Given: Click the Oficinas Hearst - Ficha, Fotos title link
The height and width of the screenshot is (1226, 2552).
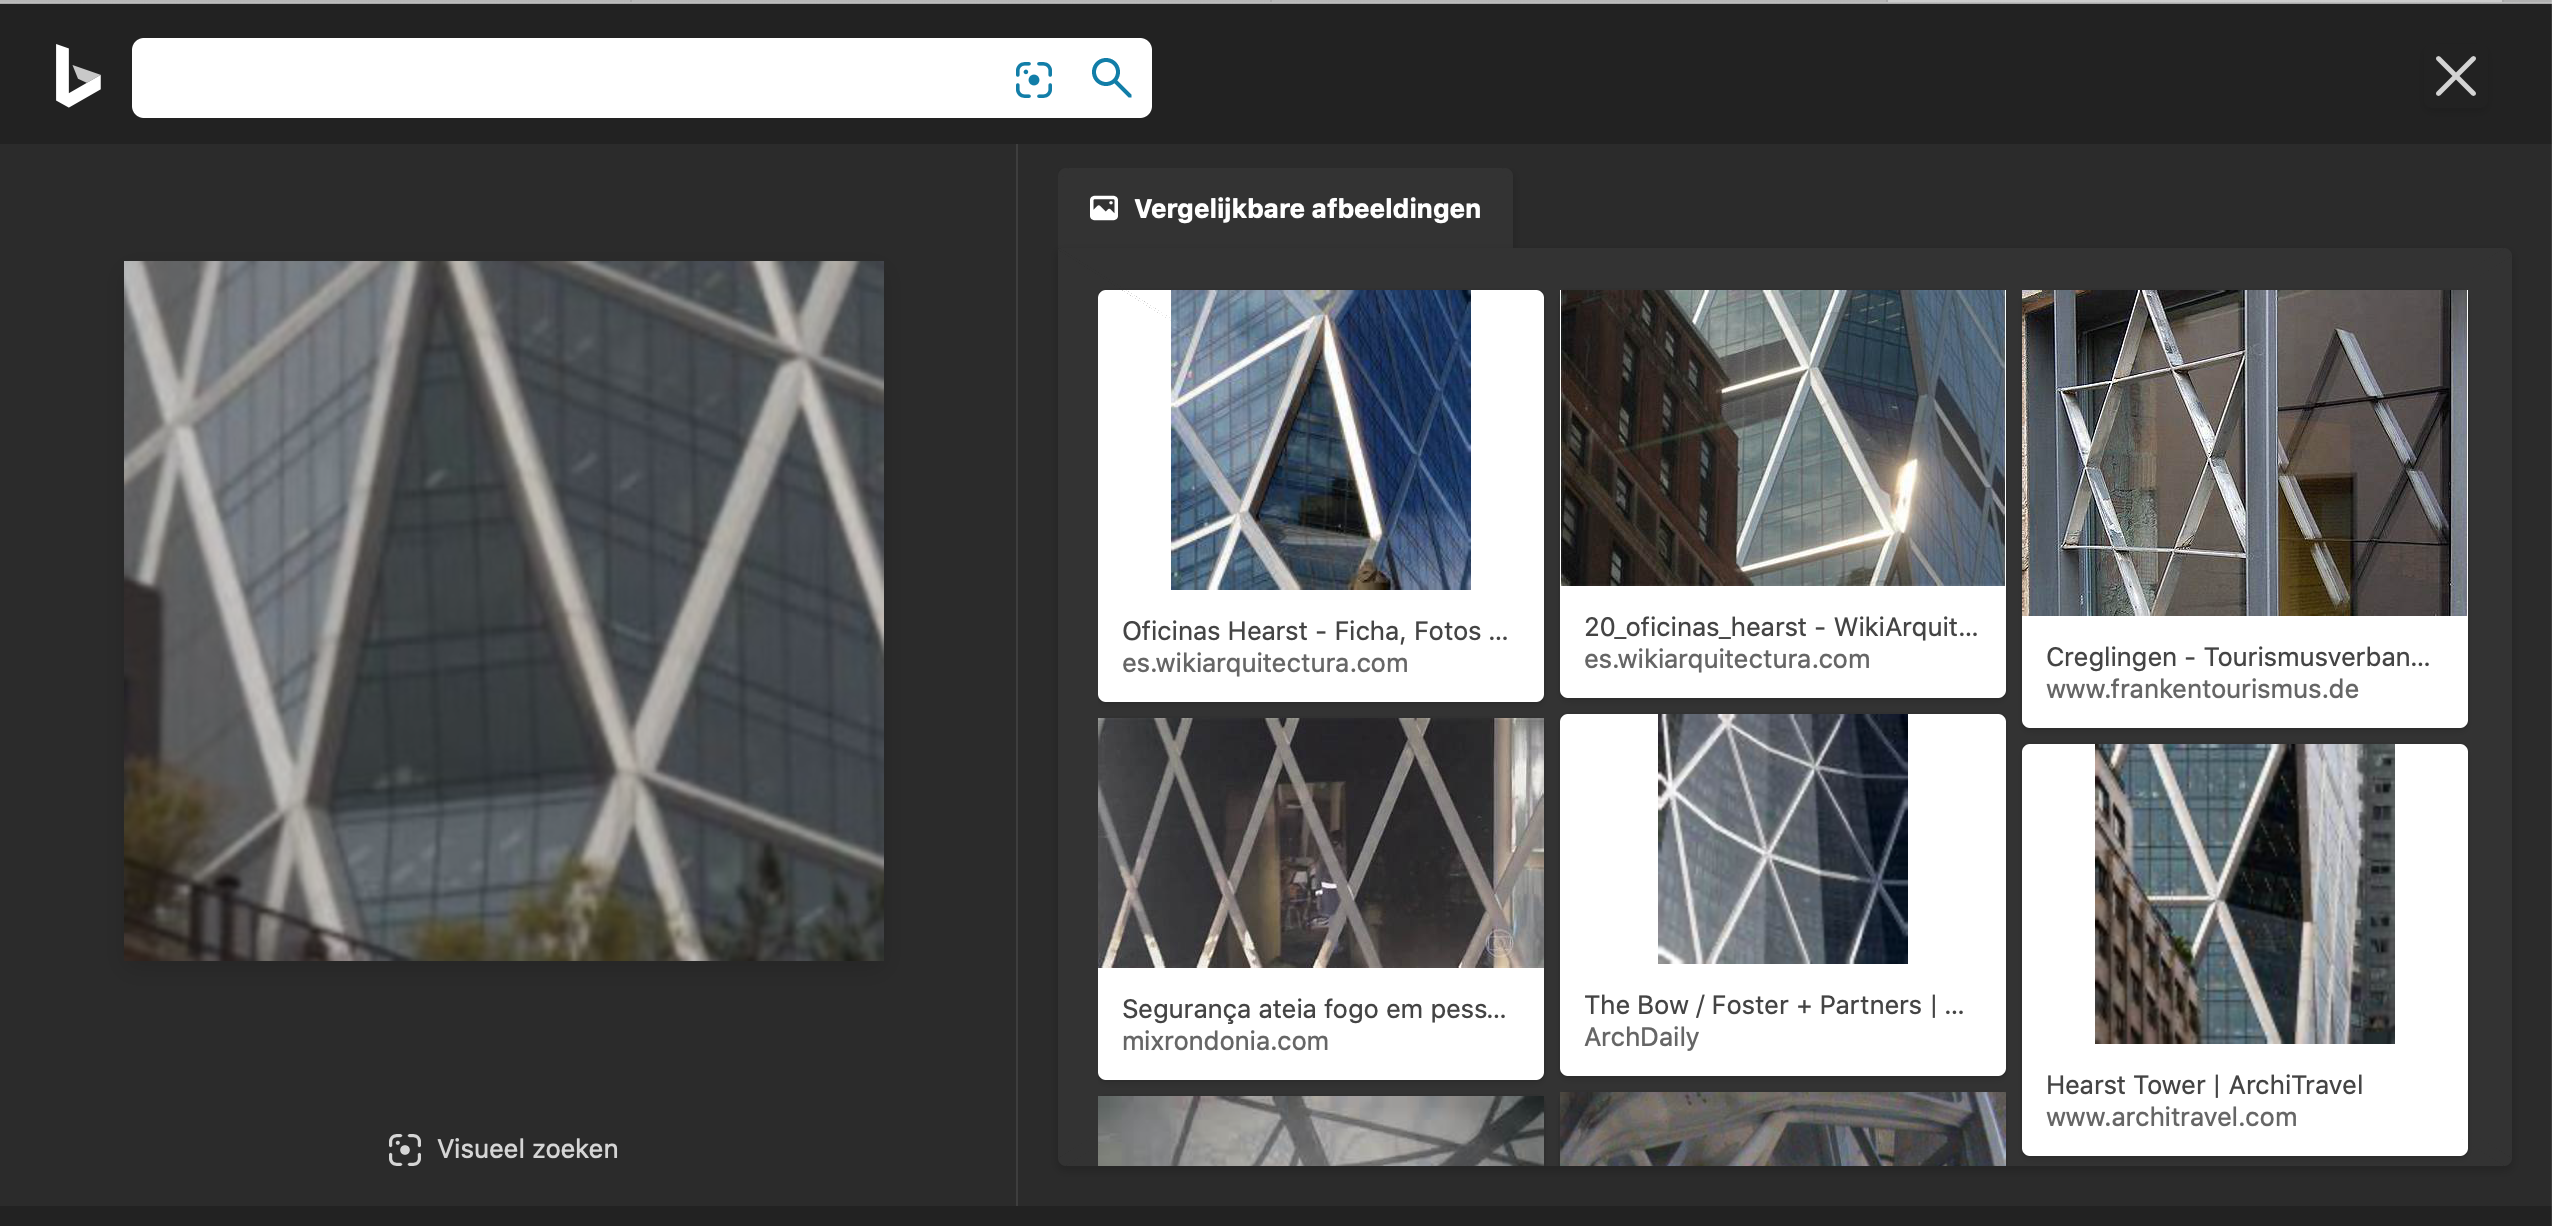Looking at the screenshot, I should [x=1314, y=631].
